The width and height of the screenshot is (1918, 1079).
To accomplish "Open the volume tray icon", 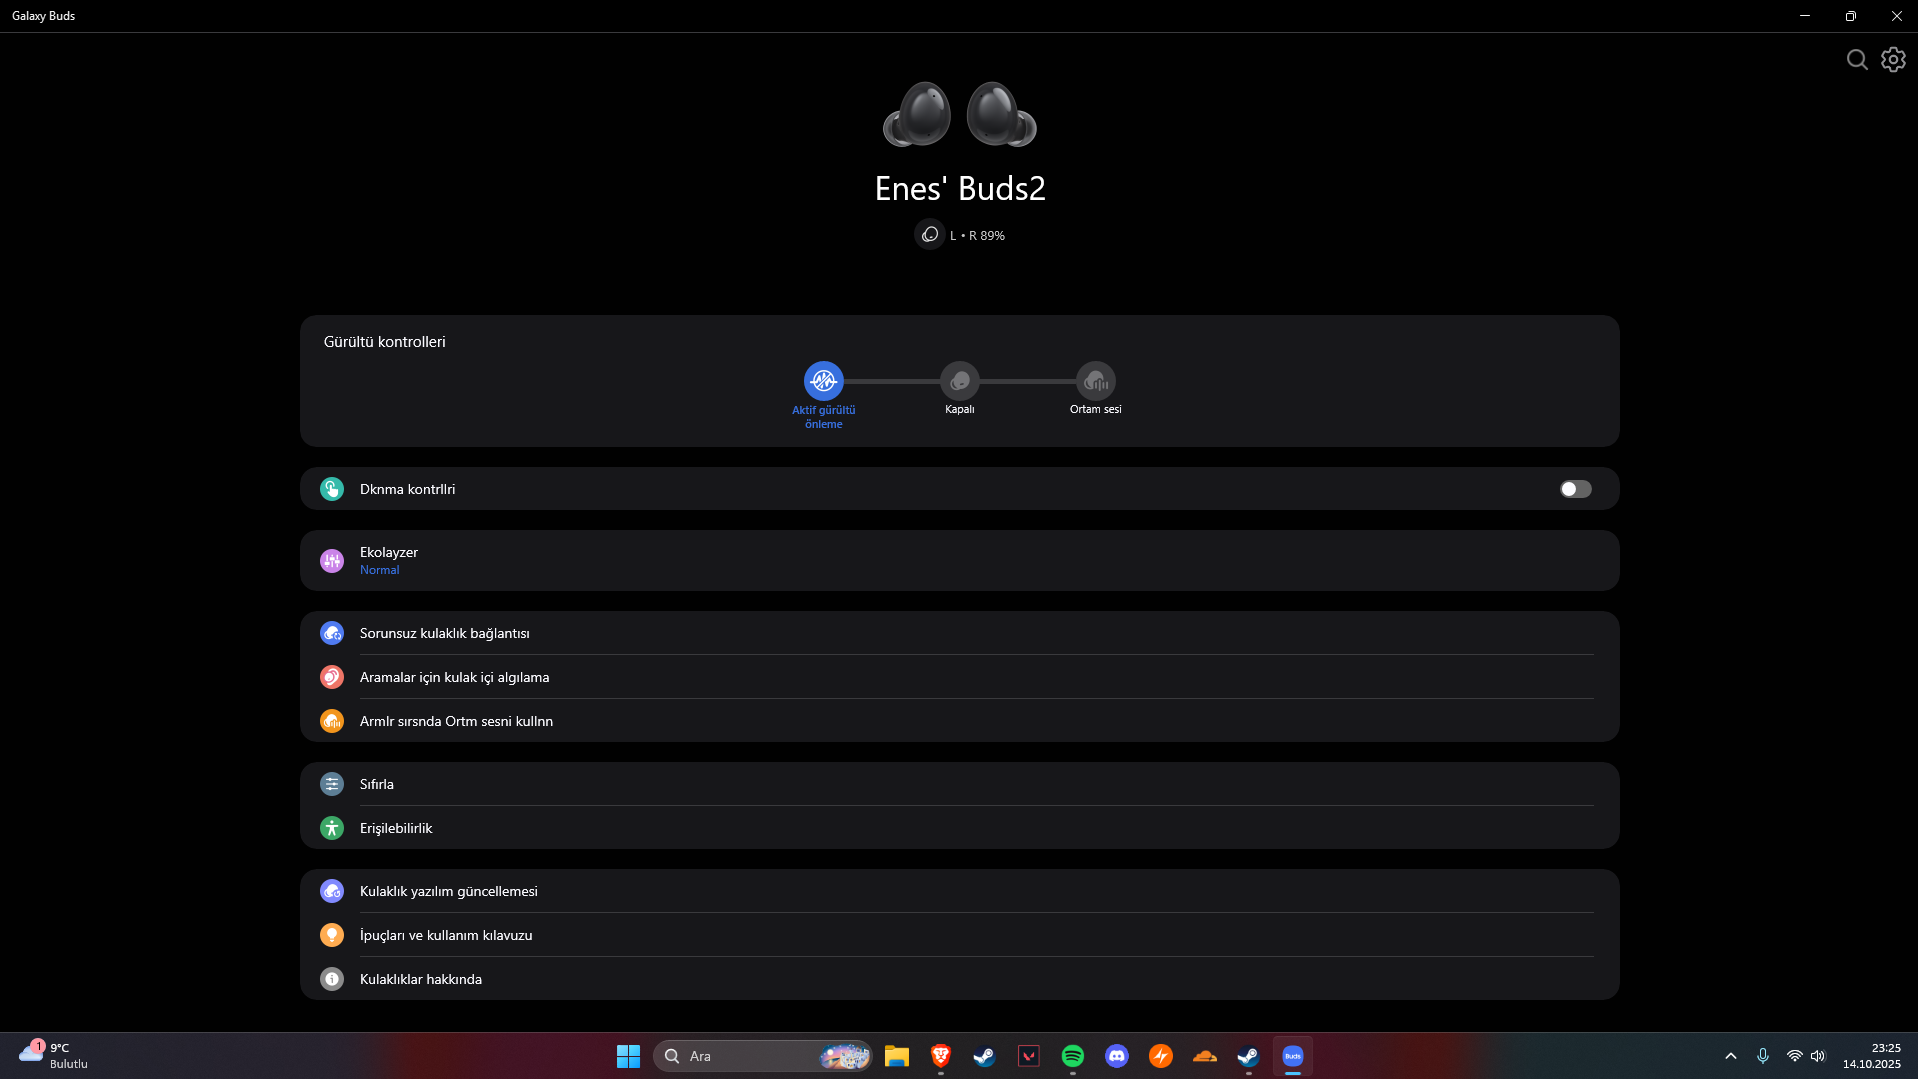I will tap(1818, 1056).
